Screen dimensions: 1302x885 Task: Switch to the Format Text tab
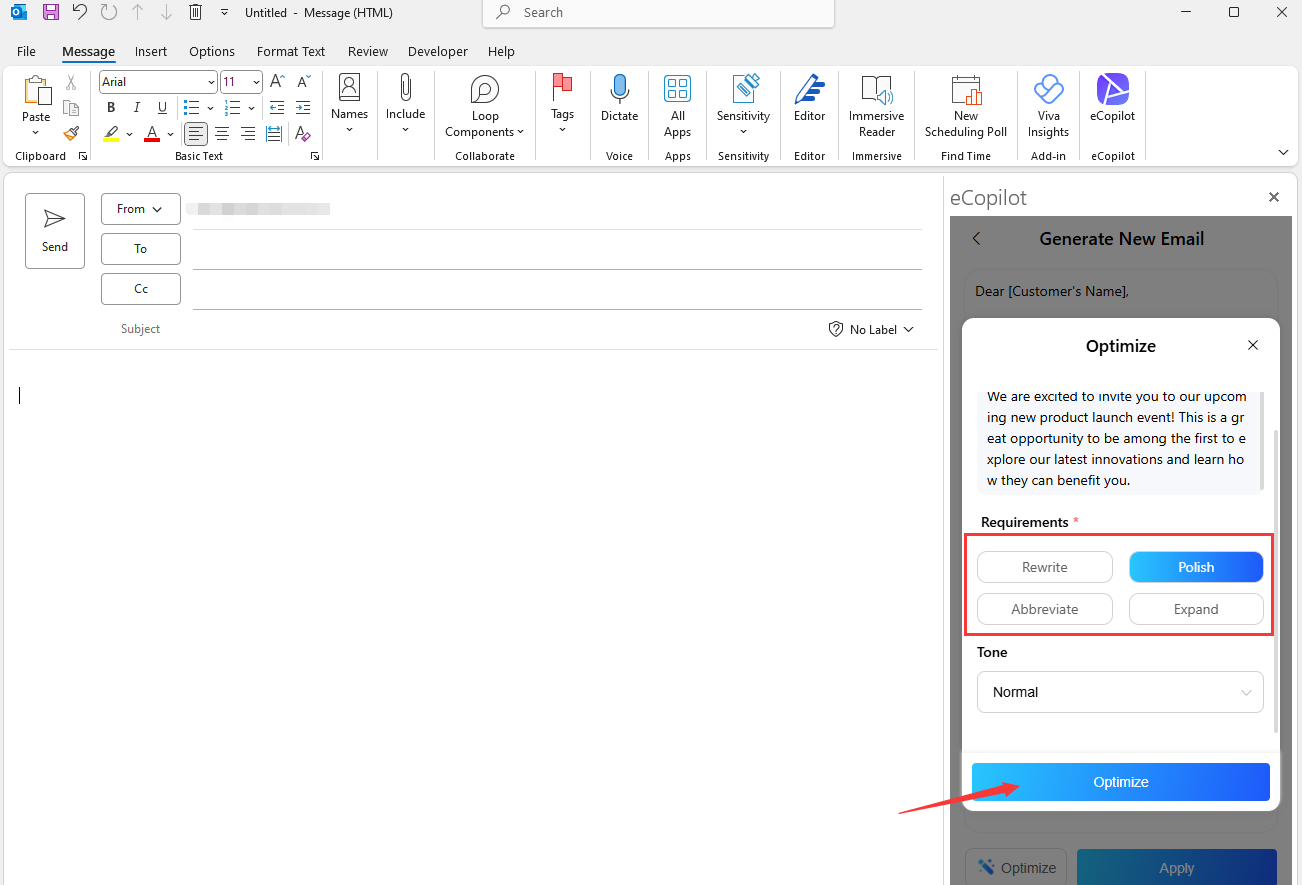tap(290, 51)
